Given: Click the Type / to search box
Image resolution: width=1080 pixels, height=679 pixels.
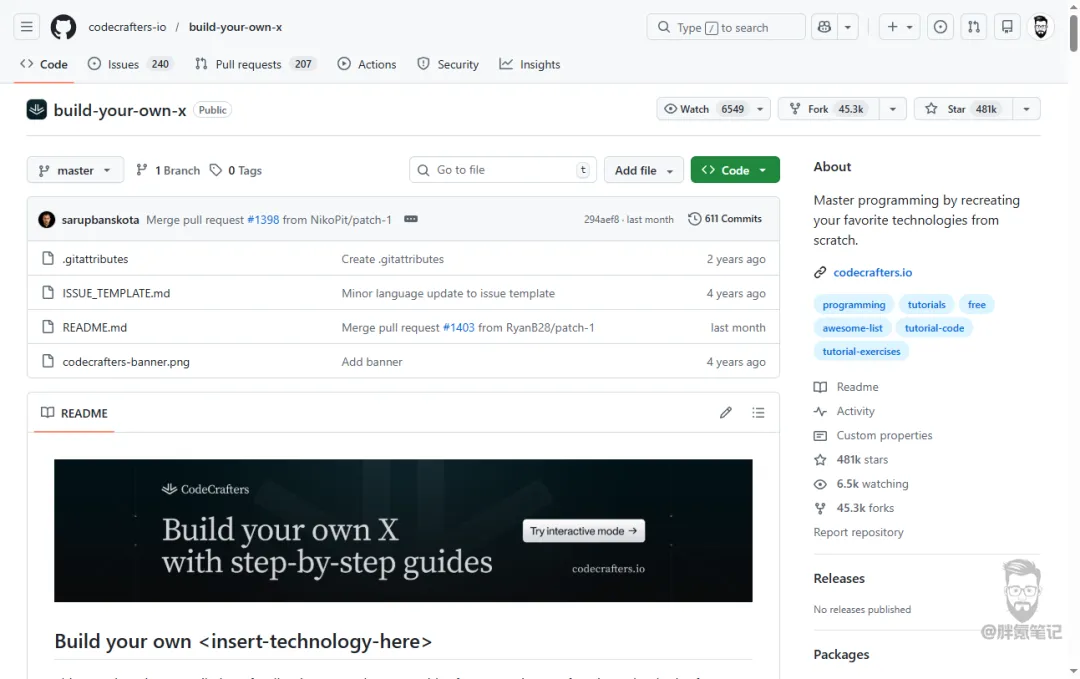Looking at the screenshot, I should pos(726,27).
